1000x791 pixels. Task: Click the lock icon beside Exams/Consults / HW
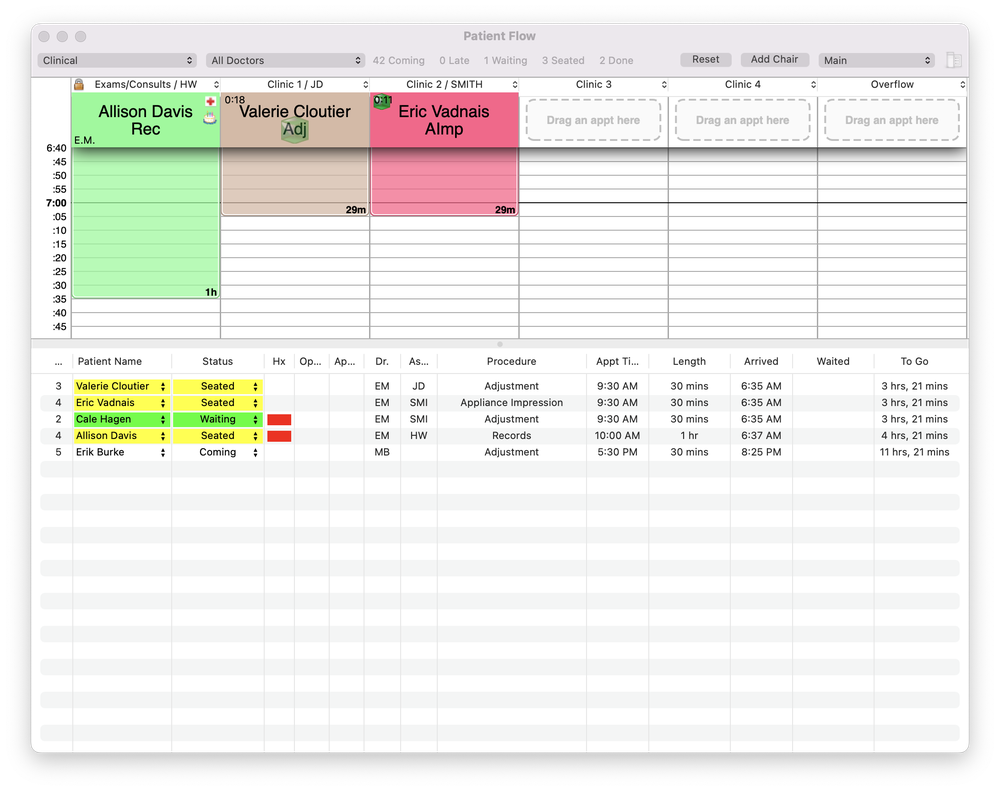(x=79, y=84)
